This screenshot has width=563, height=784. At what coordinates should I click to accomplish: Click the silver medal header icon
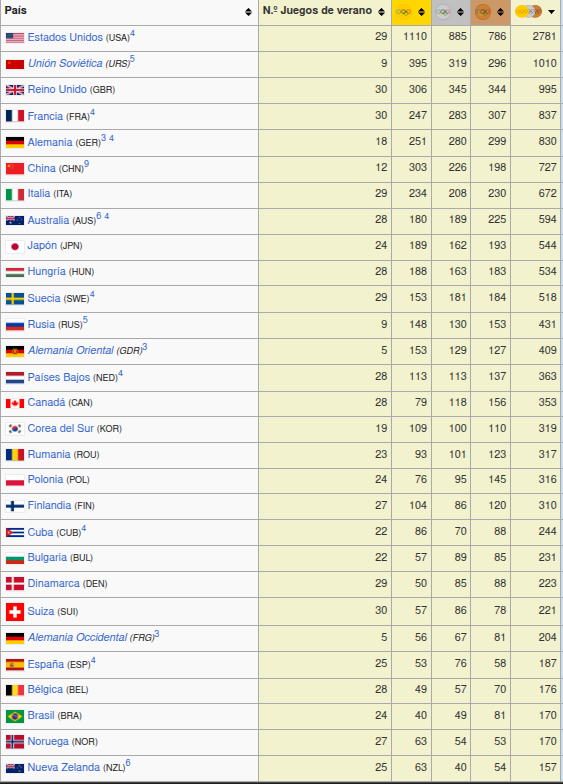[x=443, y=12]
